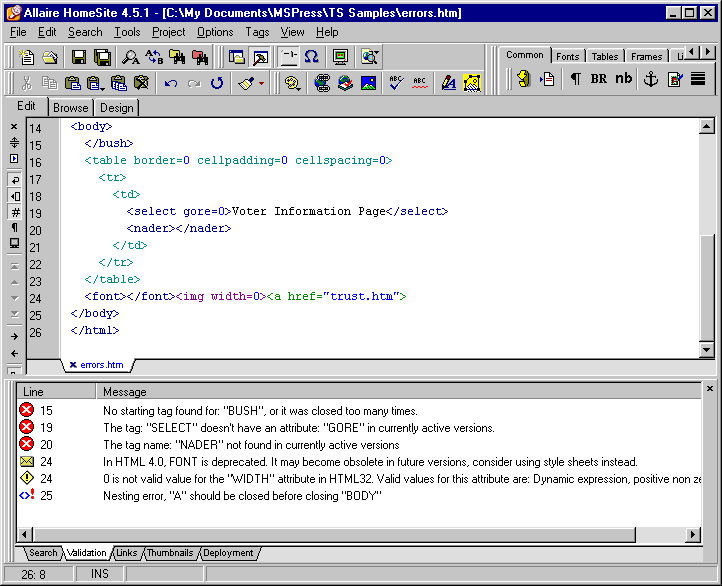
Task: Click the red folder binoculars Extended Replace icon
Action: [x=200, y=57]
